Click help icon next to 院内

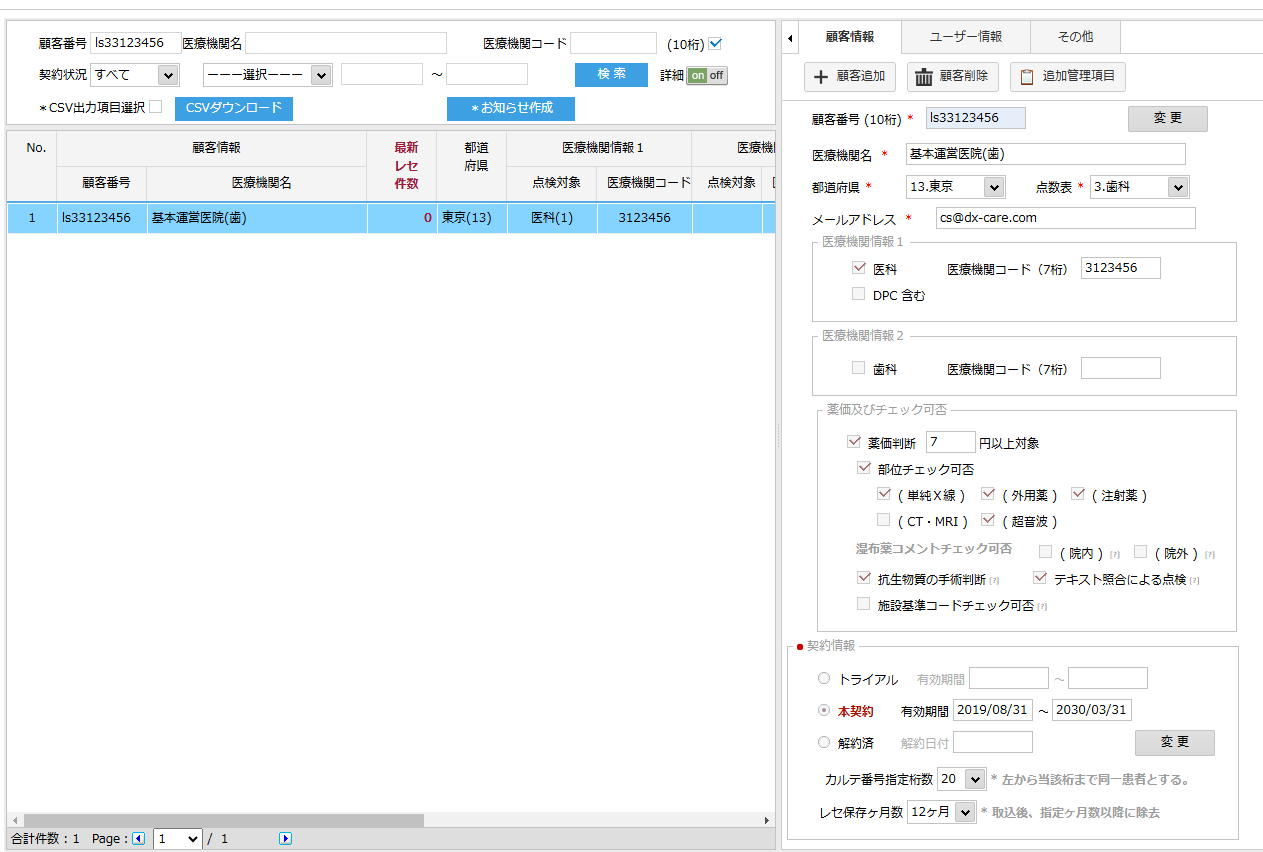(1114, 554)
